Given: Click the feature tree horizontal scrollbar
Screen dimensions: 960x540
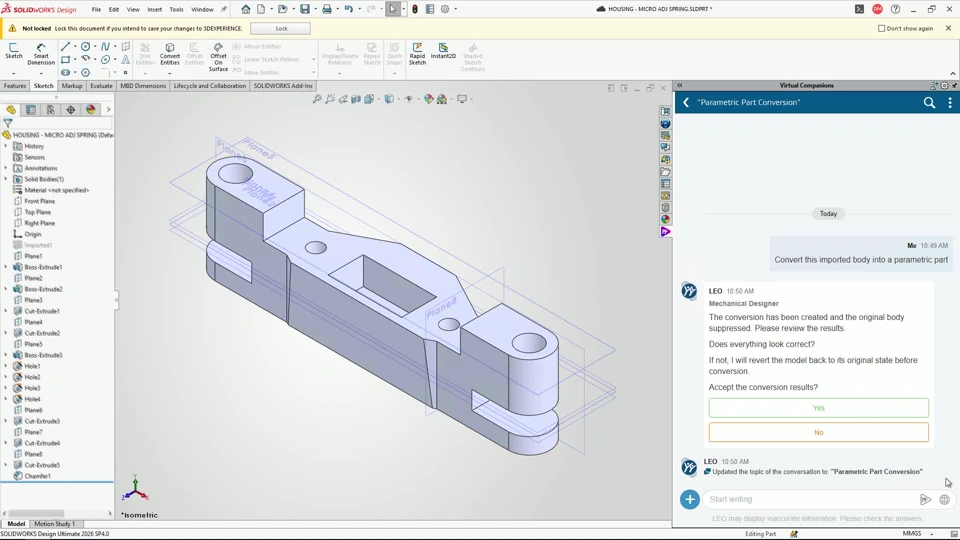Looking at the screenshot, I should (37, 514).
